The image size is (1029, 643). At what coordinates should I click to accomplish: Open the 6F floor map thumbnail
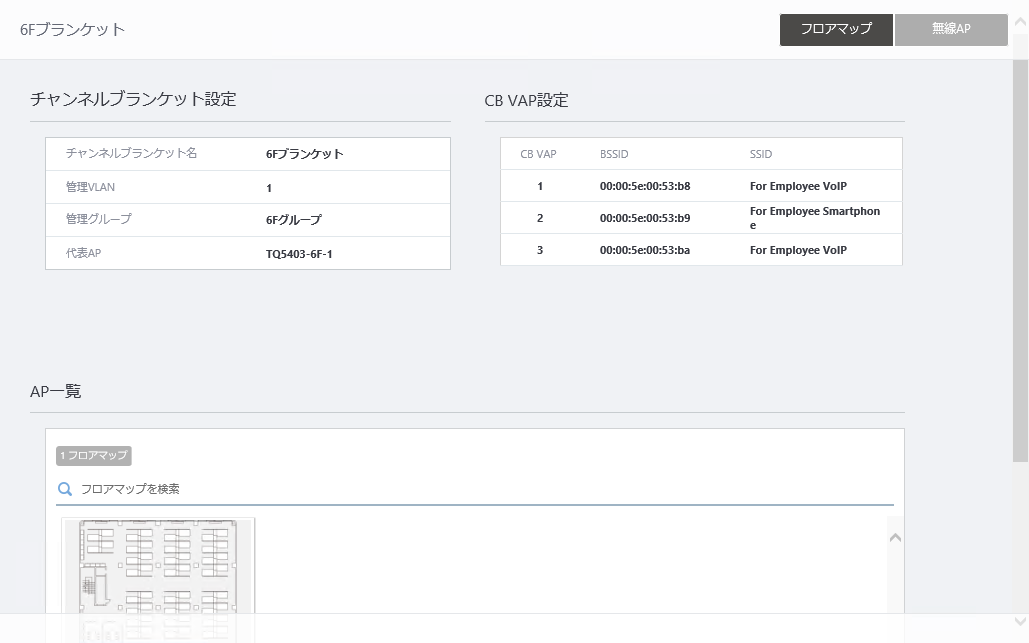click(158, 566)
